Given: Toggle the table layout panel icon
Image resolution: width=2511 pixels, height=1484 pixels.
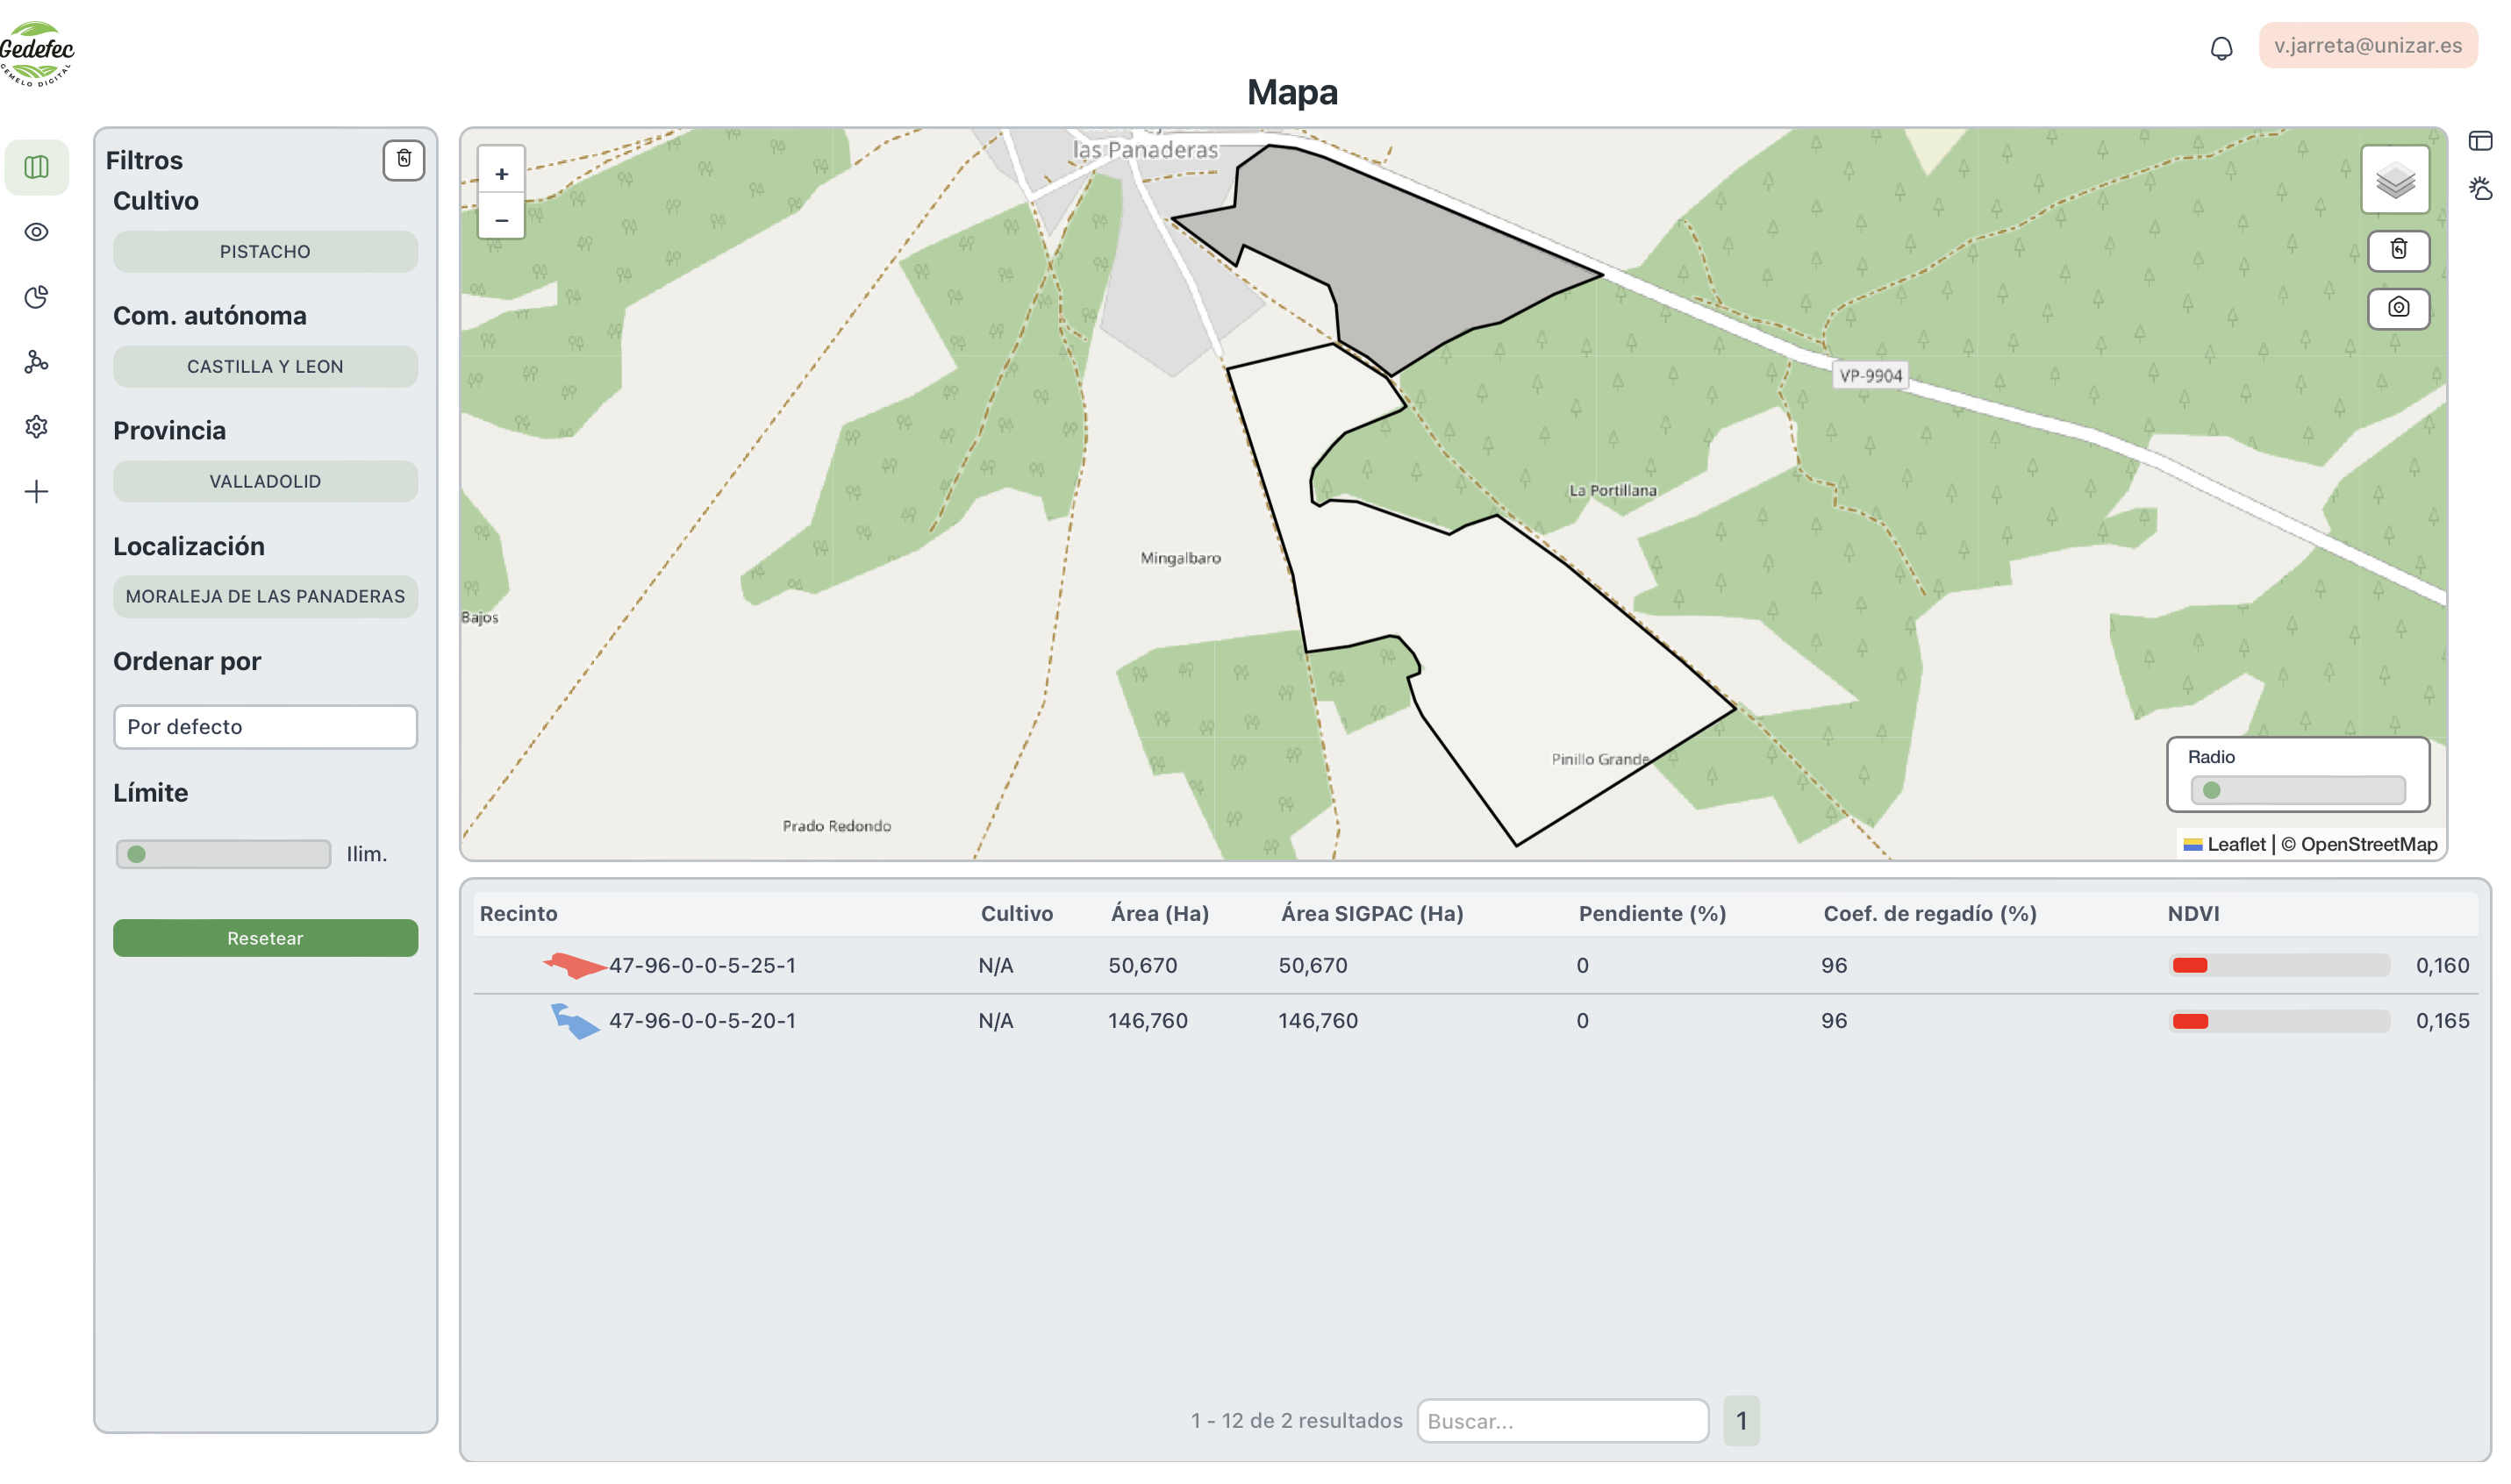Looking at the screenshot, I should tap(2480, 141).
